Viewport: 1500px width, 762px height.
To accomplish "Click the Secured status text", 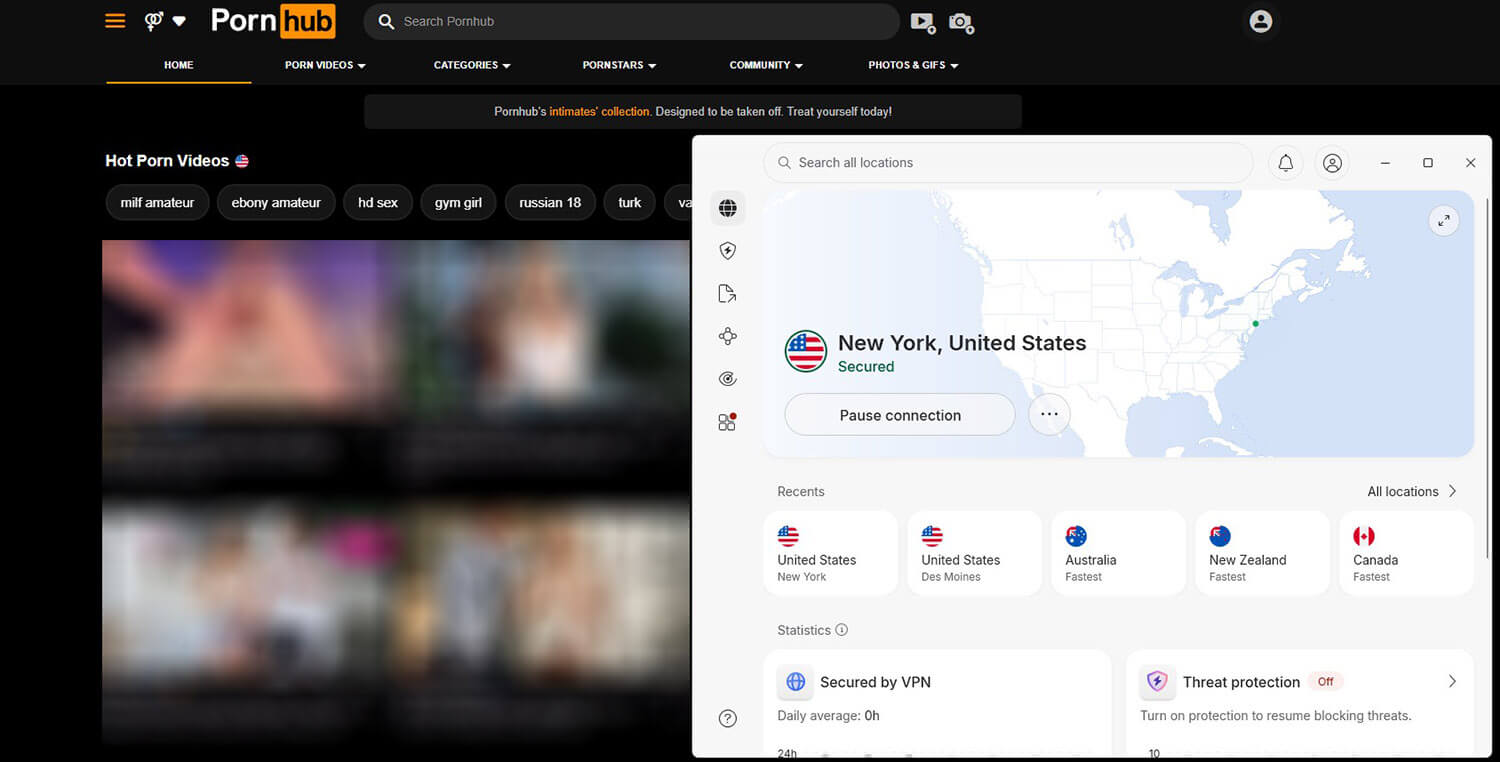I will click(x=866, y=367).
